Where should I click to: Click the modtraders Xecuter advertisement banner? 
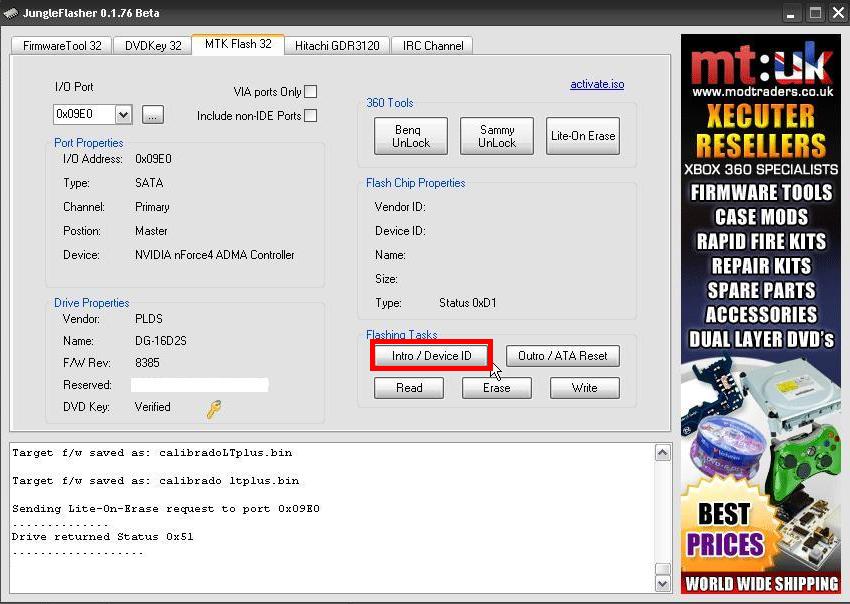click(761, 315)
